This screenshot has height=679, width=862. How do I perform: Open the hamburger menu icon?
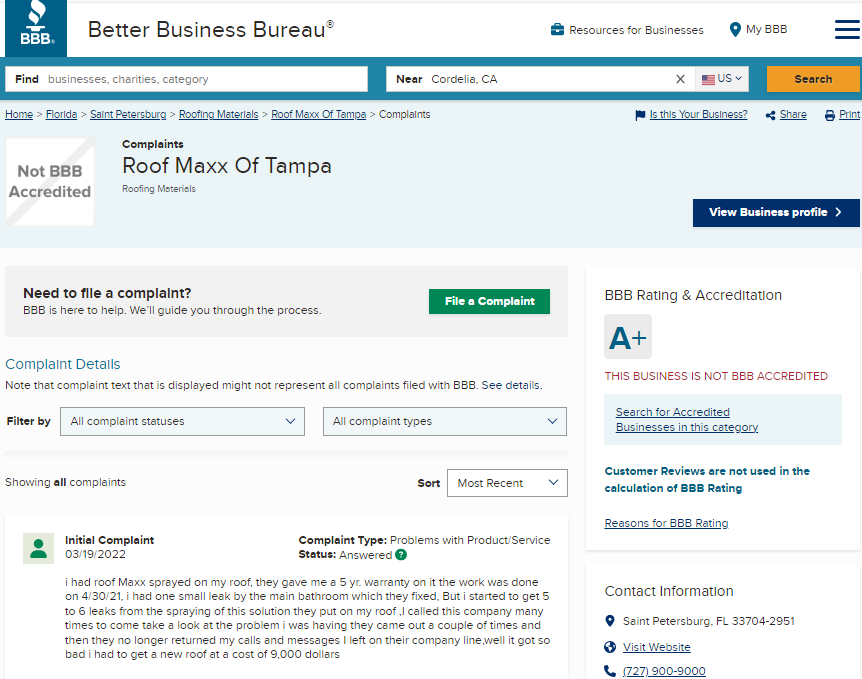[x=846, y=30]
